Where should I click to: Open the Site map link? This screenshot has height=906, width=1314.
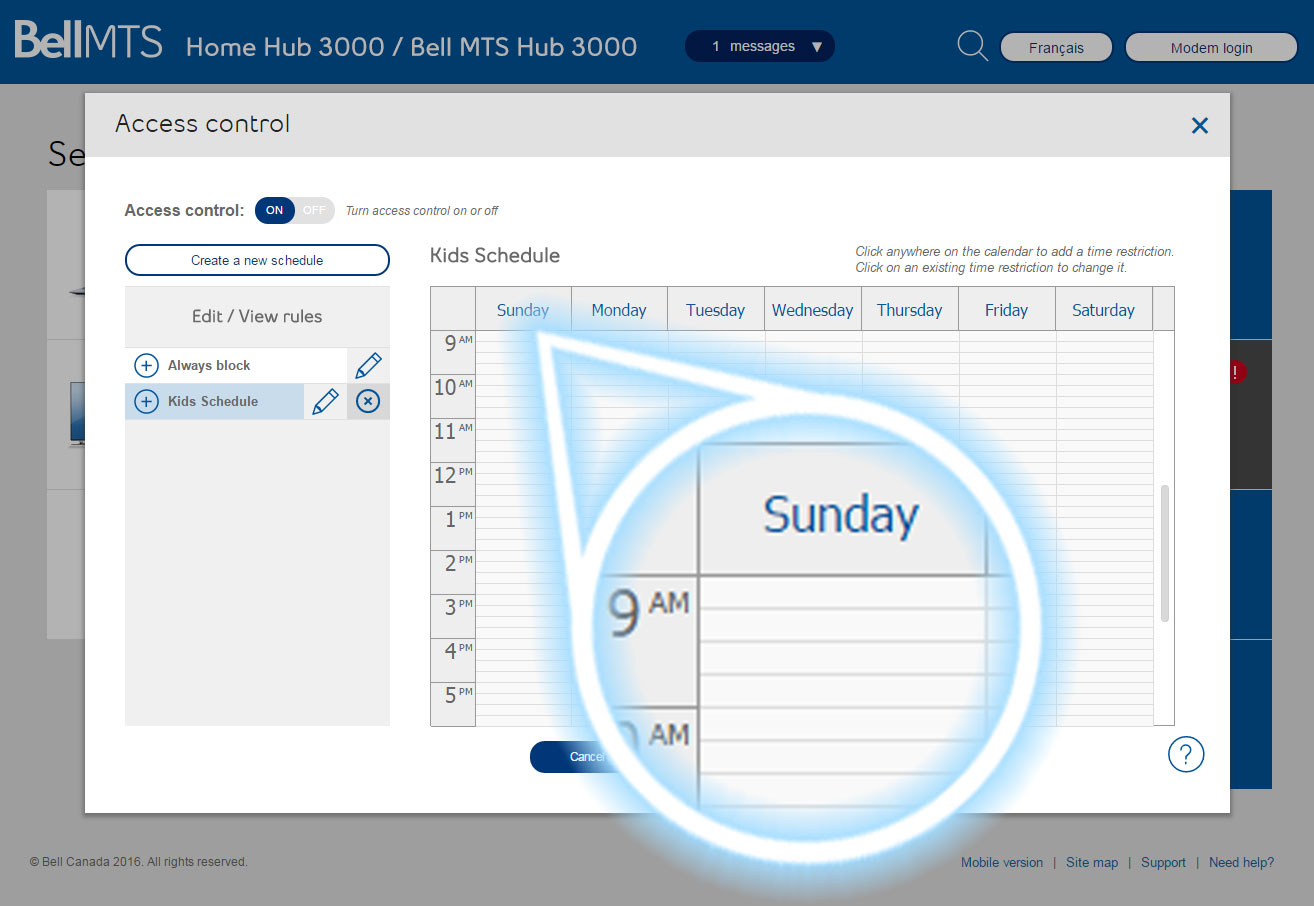point(1092,863)
